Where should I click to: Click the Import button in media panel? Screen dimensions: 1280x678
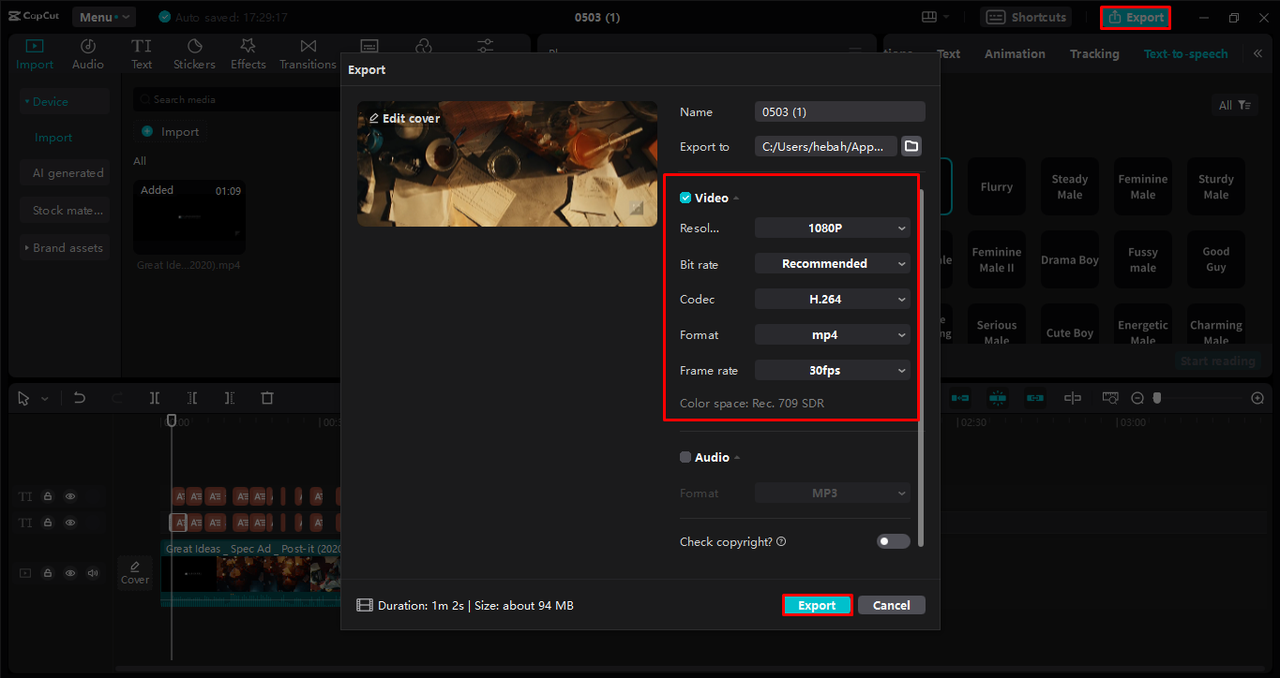[170, 132]
